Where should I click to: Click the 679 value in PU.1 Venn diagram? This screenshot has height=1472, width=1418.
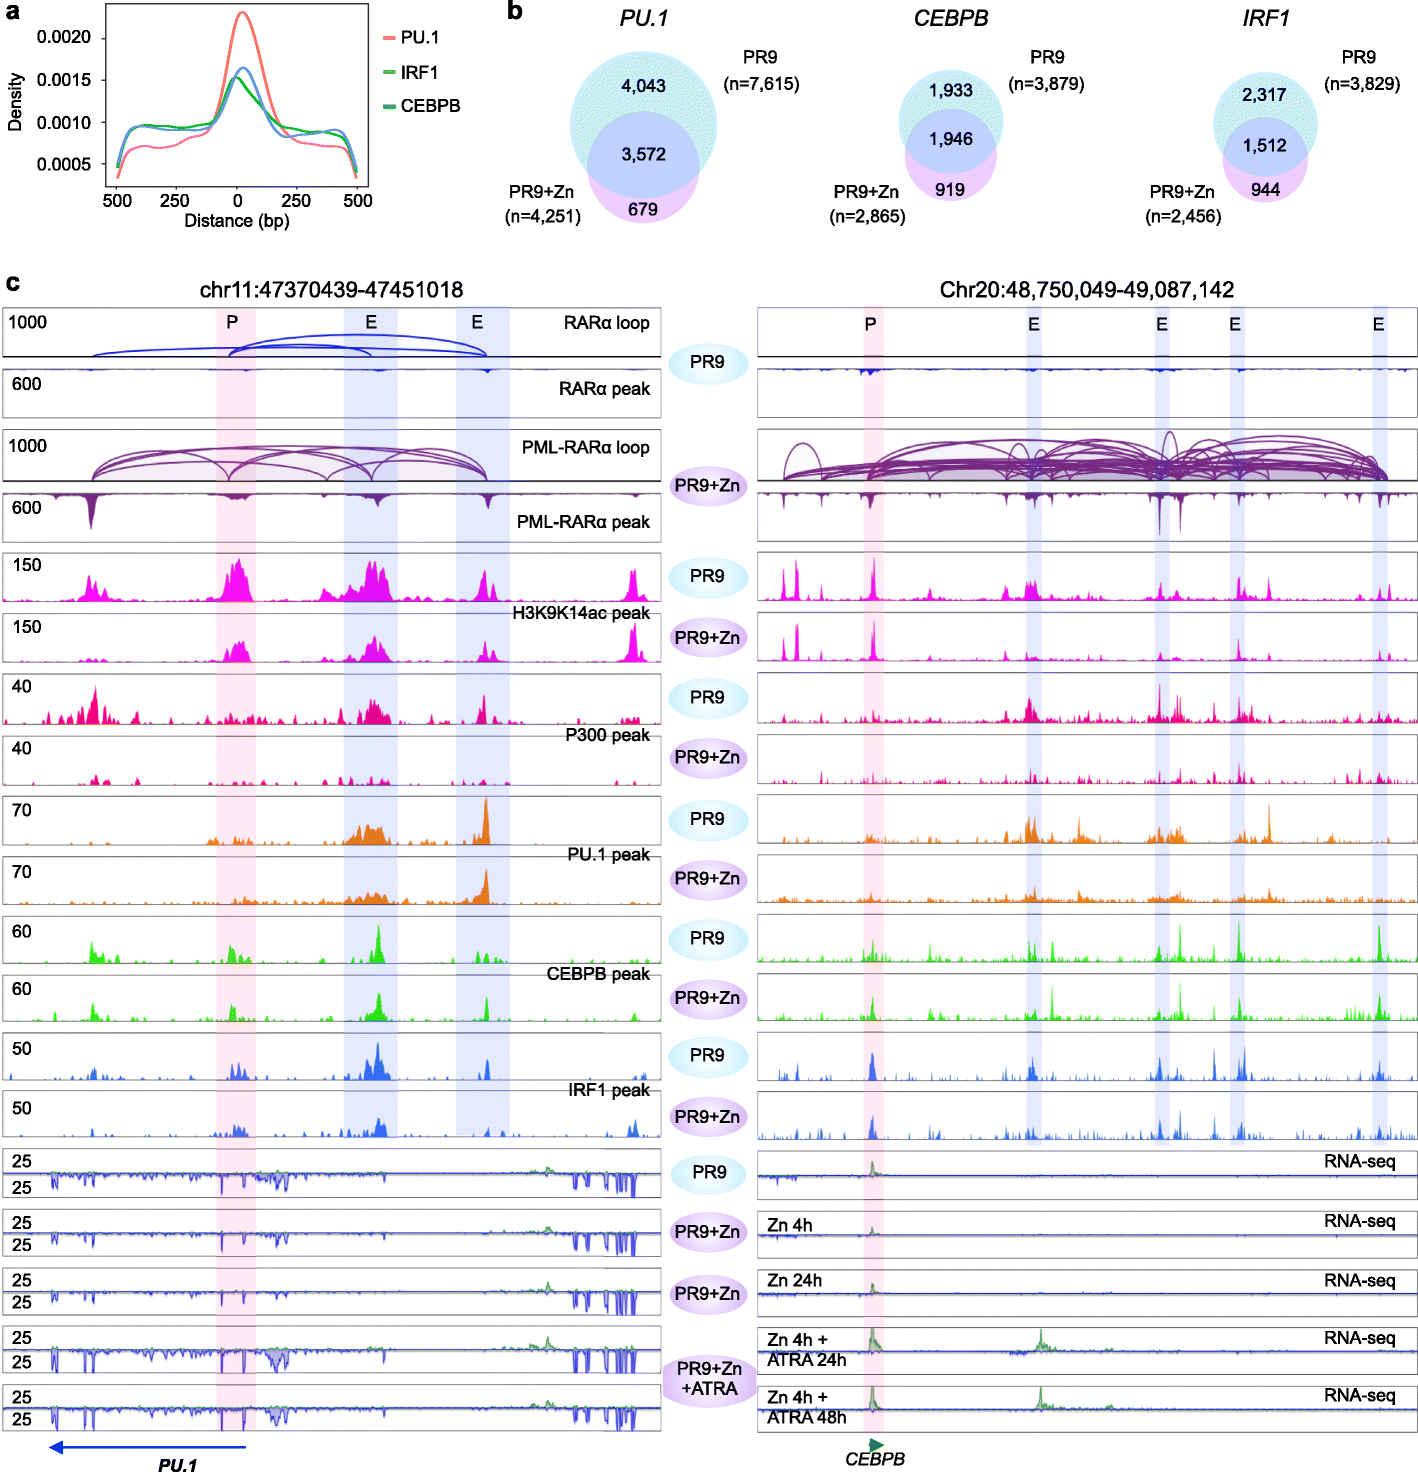click(x=643, y=209)
